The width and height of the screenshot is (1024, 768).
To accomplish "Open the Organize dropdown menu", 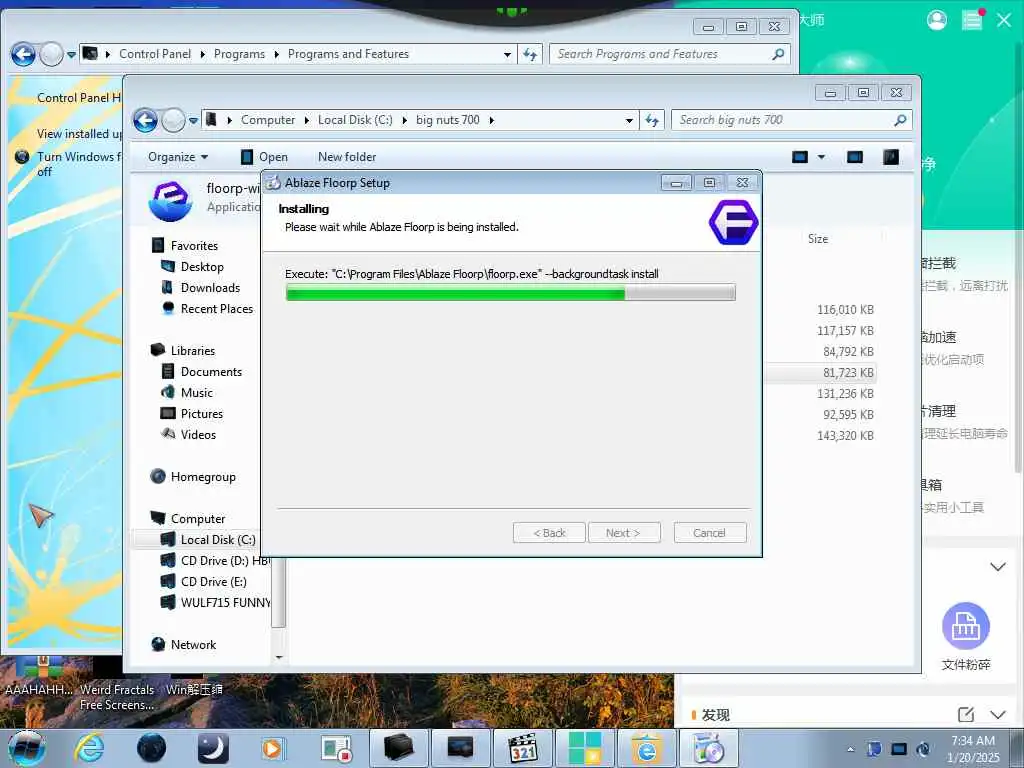I will 178,157.
